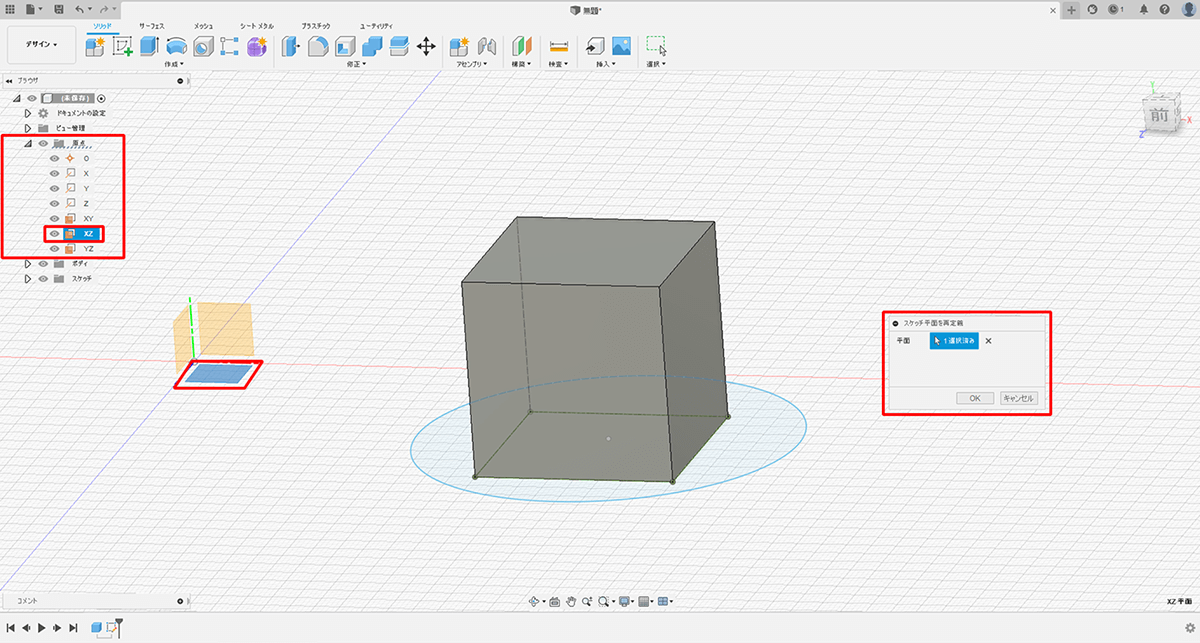
Task: Toggle visibility of the Z axis
Action: [55, 203]
